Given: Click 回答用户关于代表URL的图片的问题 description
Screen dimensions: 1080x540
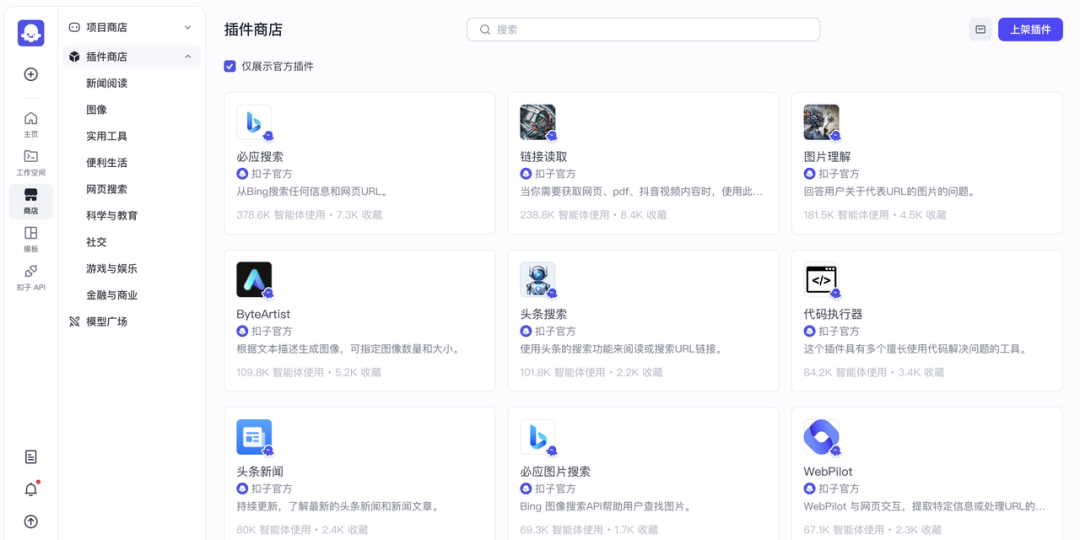Looking at the screenshot, I should 889,191.
